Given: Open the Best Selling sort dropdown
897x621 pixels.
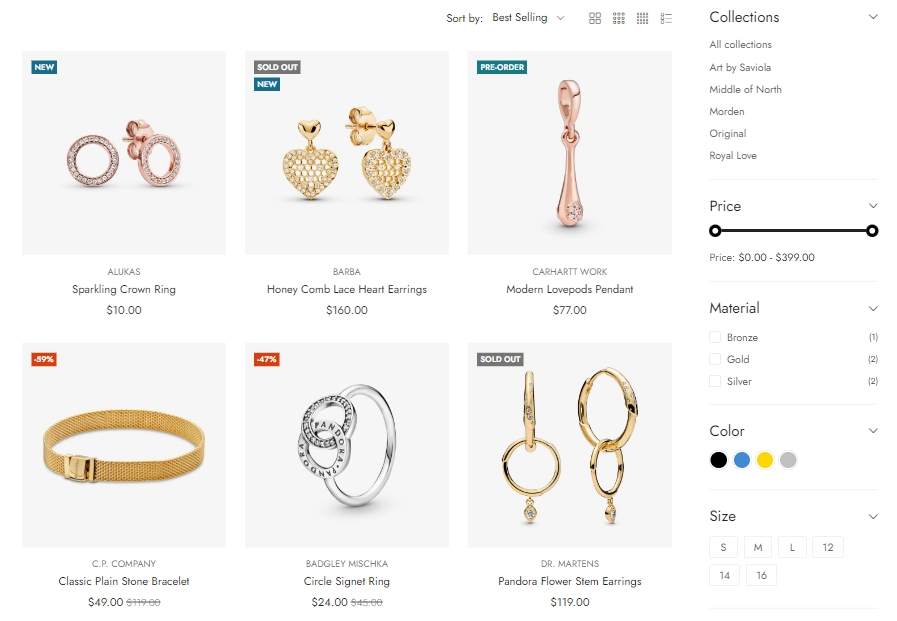Looking at the screenshot, I should click(528, 18).
